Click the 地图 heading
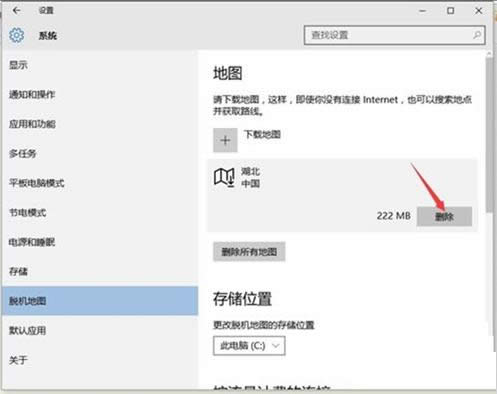 (228, 73)
